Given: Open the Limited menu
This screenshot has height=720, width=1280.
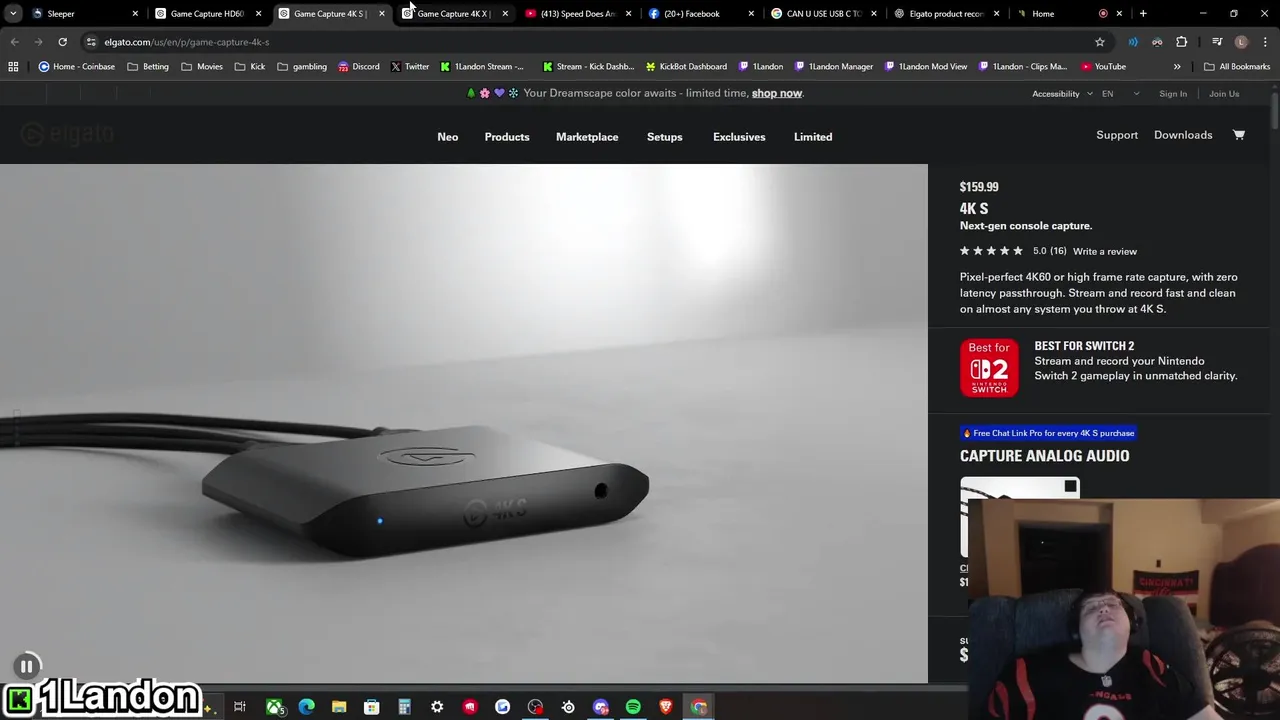Looking at the screenshot, I should coord(813,137).
